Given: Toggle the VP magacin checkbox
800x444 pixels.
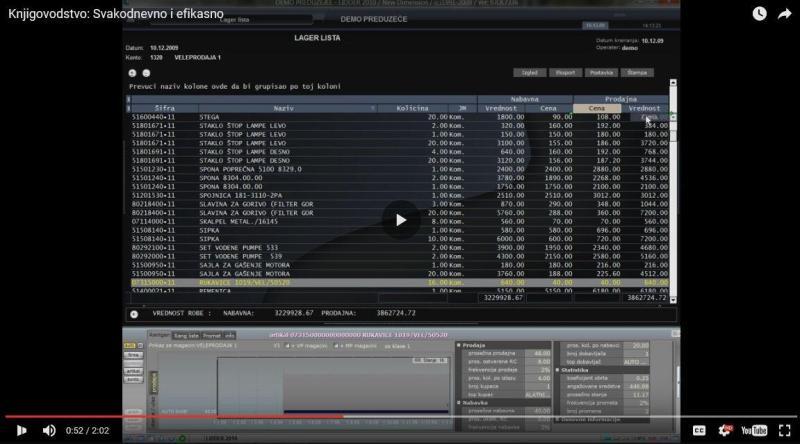Looking at the screenshot, I should [x=287, y=346].
